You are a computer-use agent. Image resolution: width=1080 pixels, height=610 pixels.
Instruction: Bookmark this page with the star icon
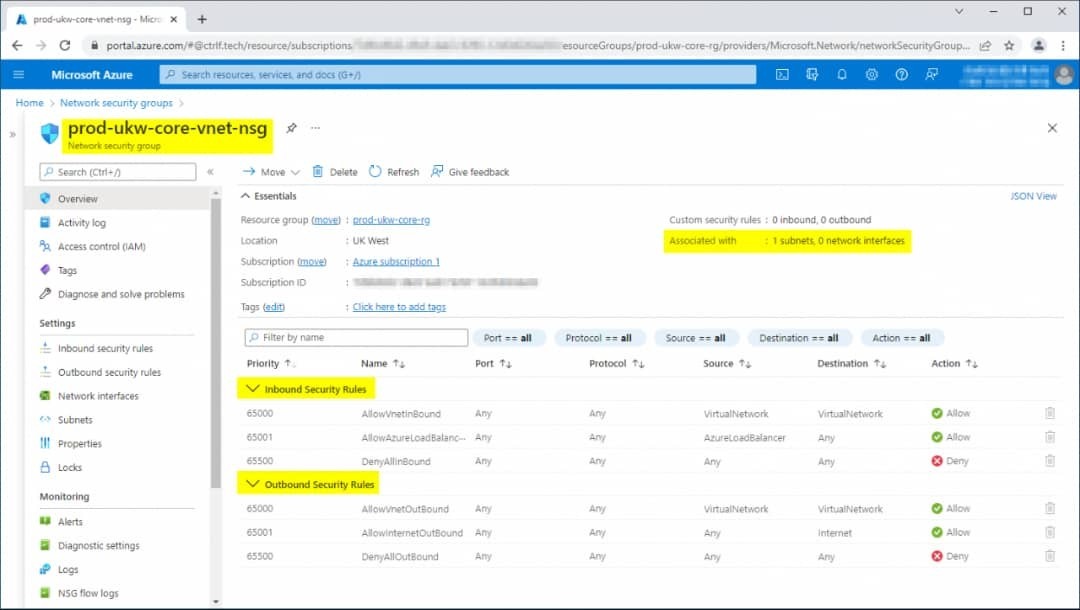(1009, 45)
